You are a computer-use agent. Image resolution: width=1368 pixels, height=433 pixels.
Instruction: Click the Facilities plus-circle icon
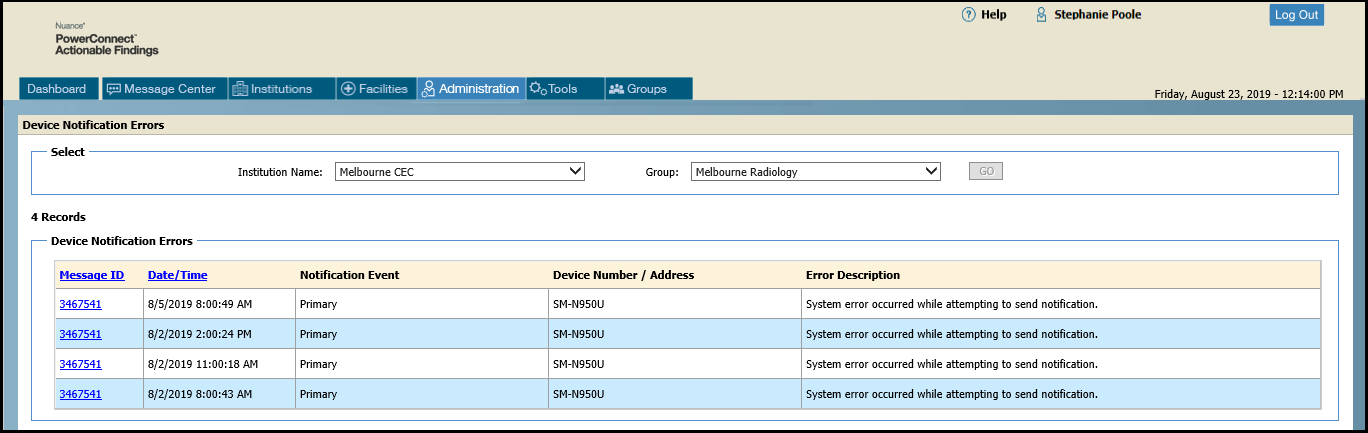coord(348,89)
